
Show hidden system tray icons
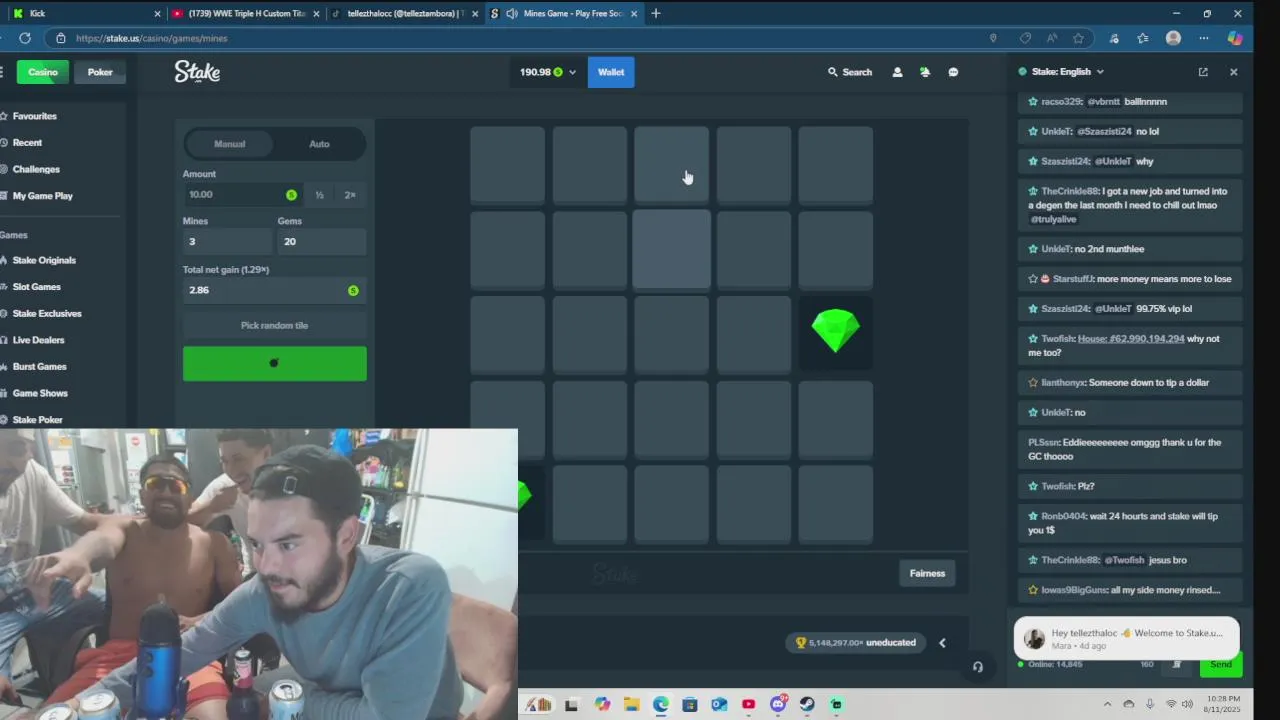point(1107,704)
